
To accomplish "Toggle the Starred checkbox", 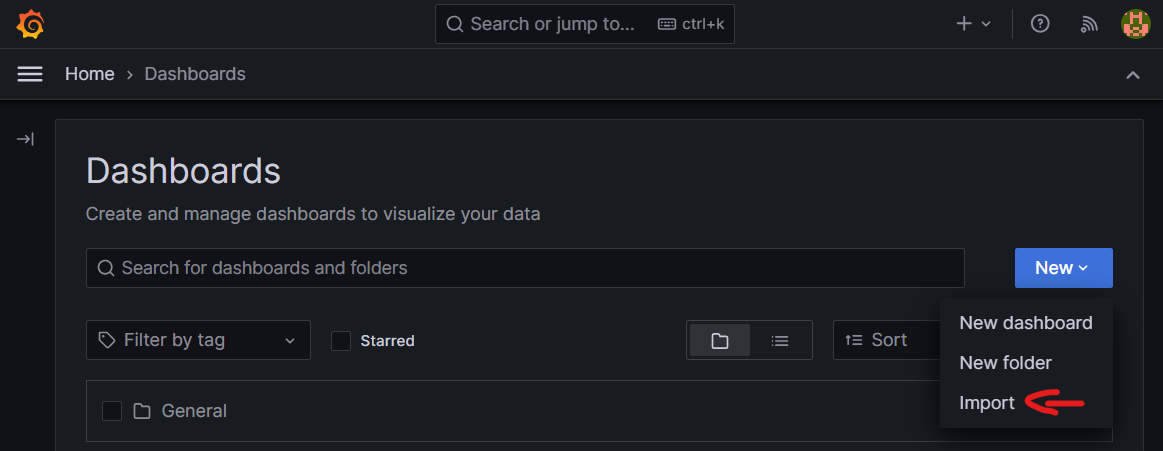I will click(x=341, y=341).
